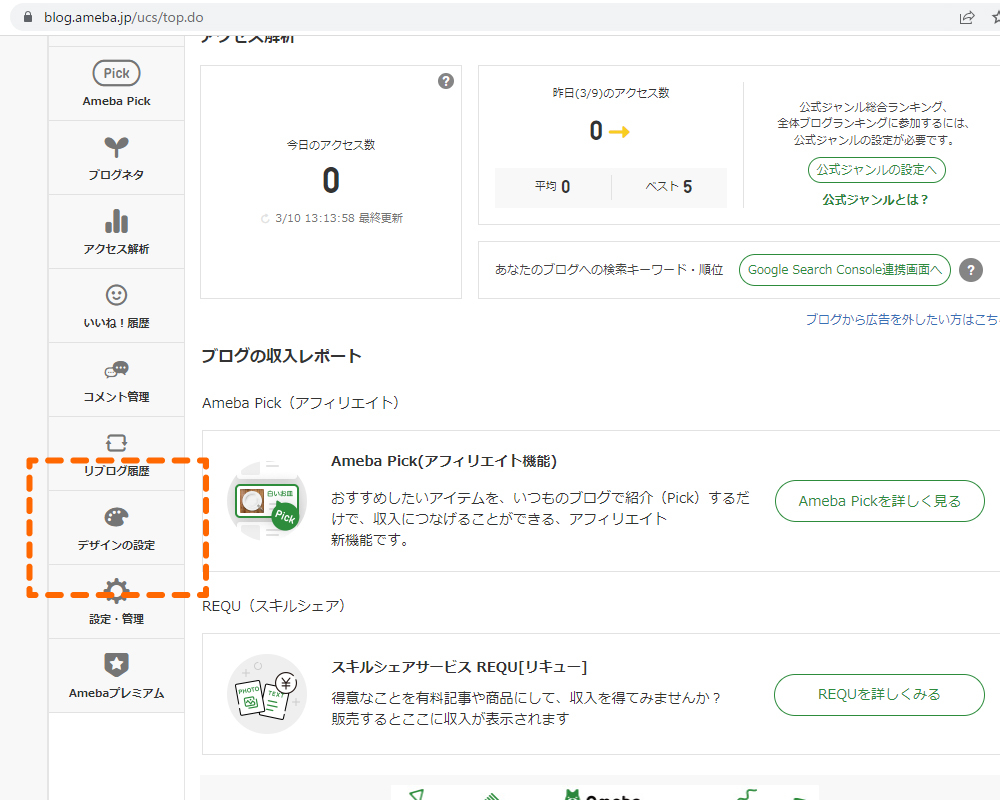1000x800 pixels.
Task: Open コメント管理 speech bubble icon
Action: [116, 369]
